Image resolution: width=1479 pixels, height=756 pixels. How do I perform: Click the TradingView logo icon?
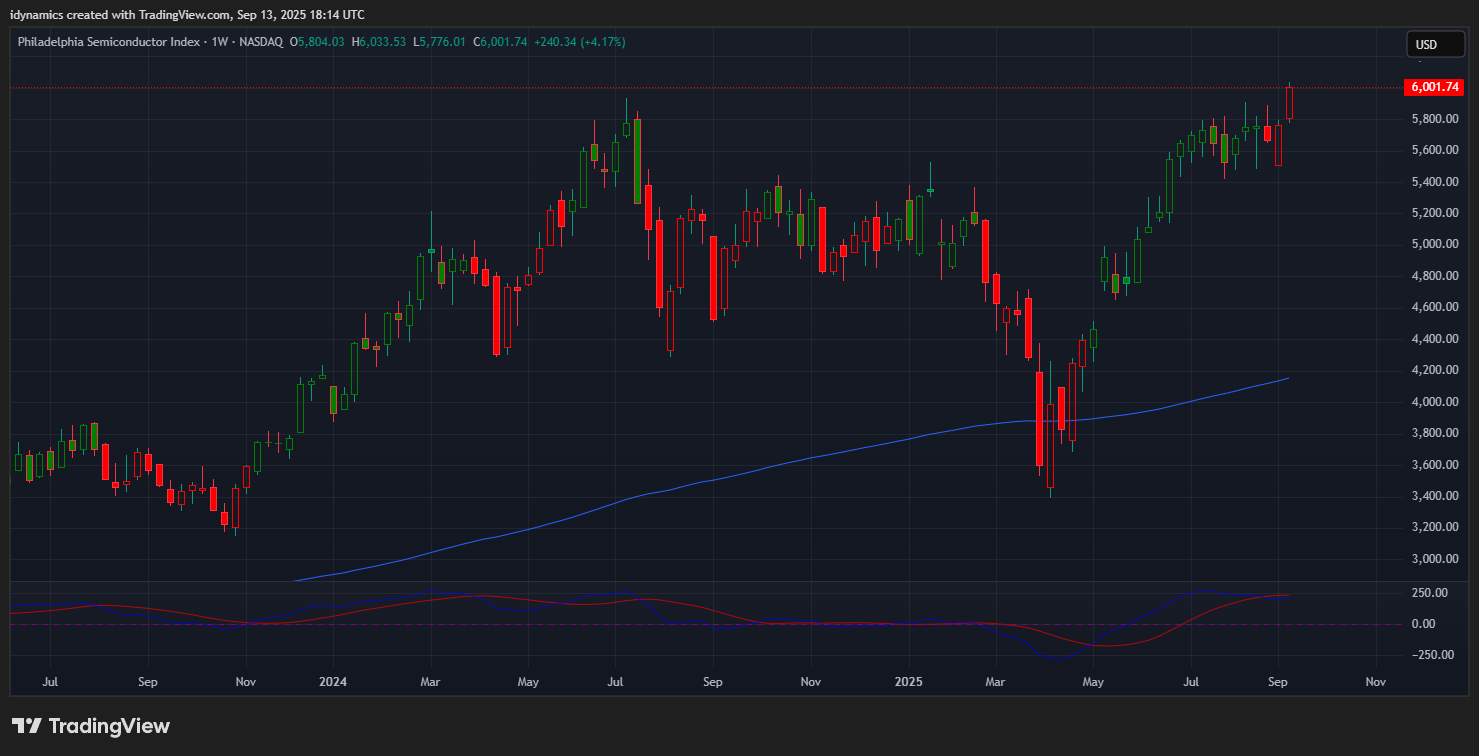[26, 726]
